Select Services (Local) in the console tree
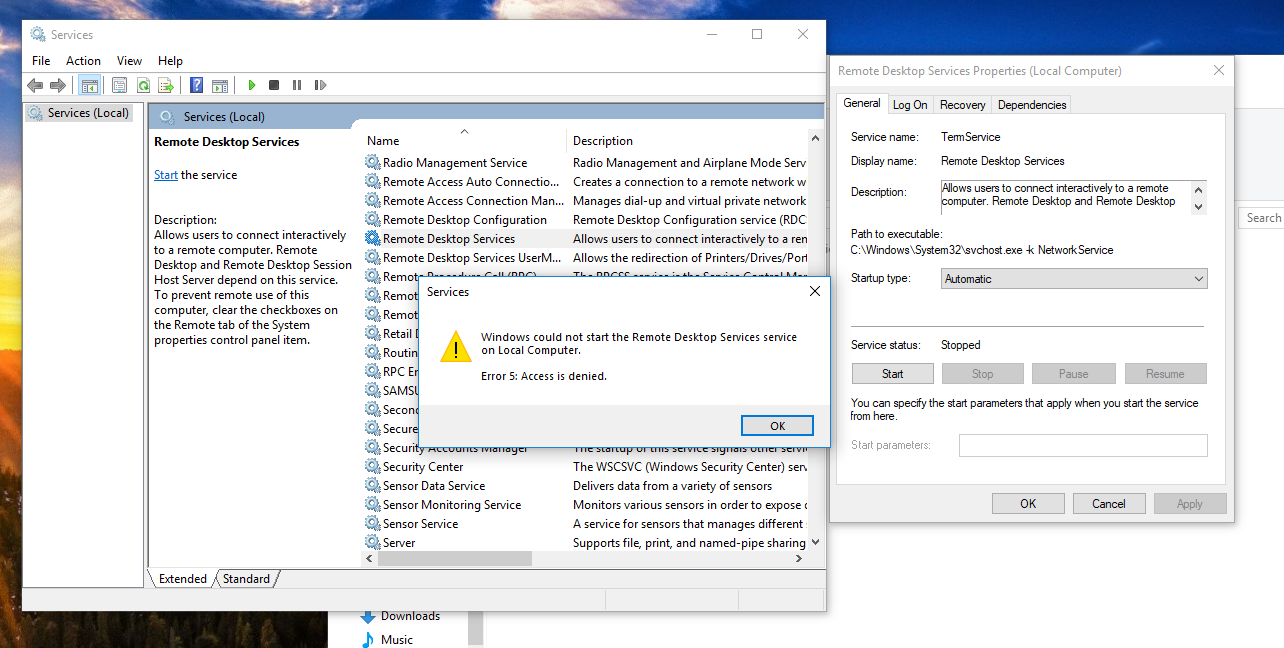Image resolution: width=1284 pixels, height=648 pixels. click(x=79, y=113)
